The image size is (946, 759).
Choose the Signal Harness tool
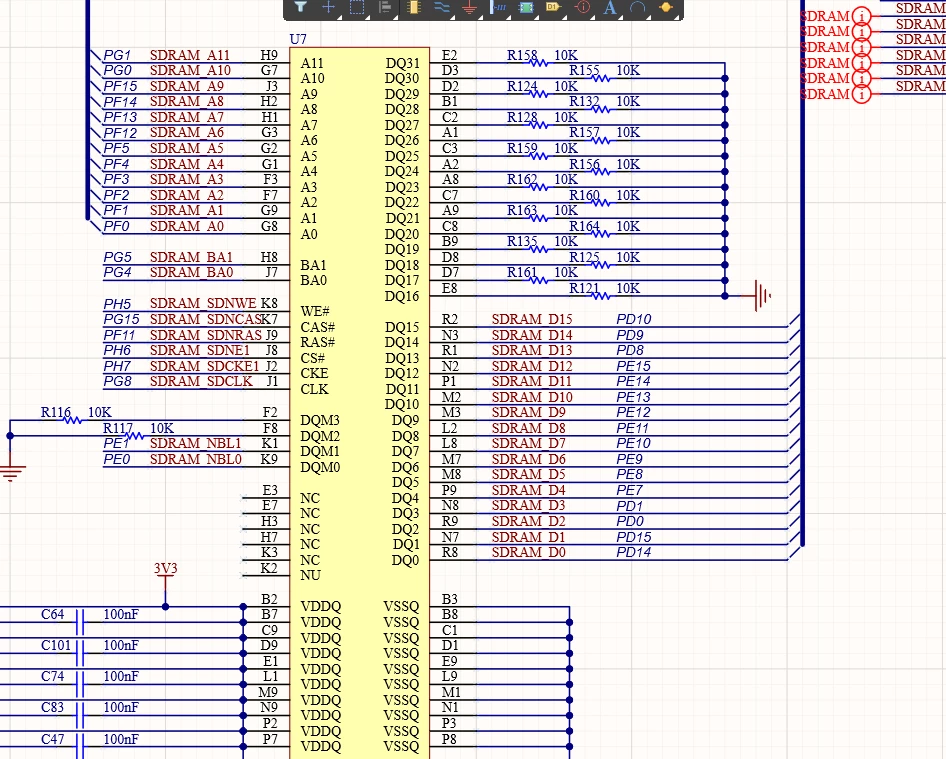click(498, 7)
